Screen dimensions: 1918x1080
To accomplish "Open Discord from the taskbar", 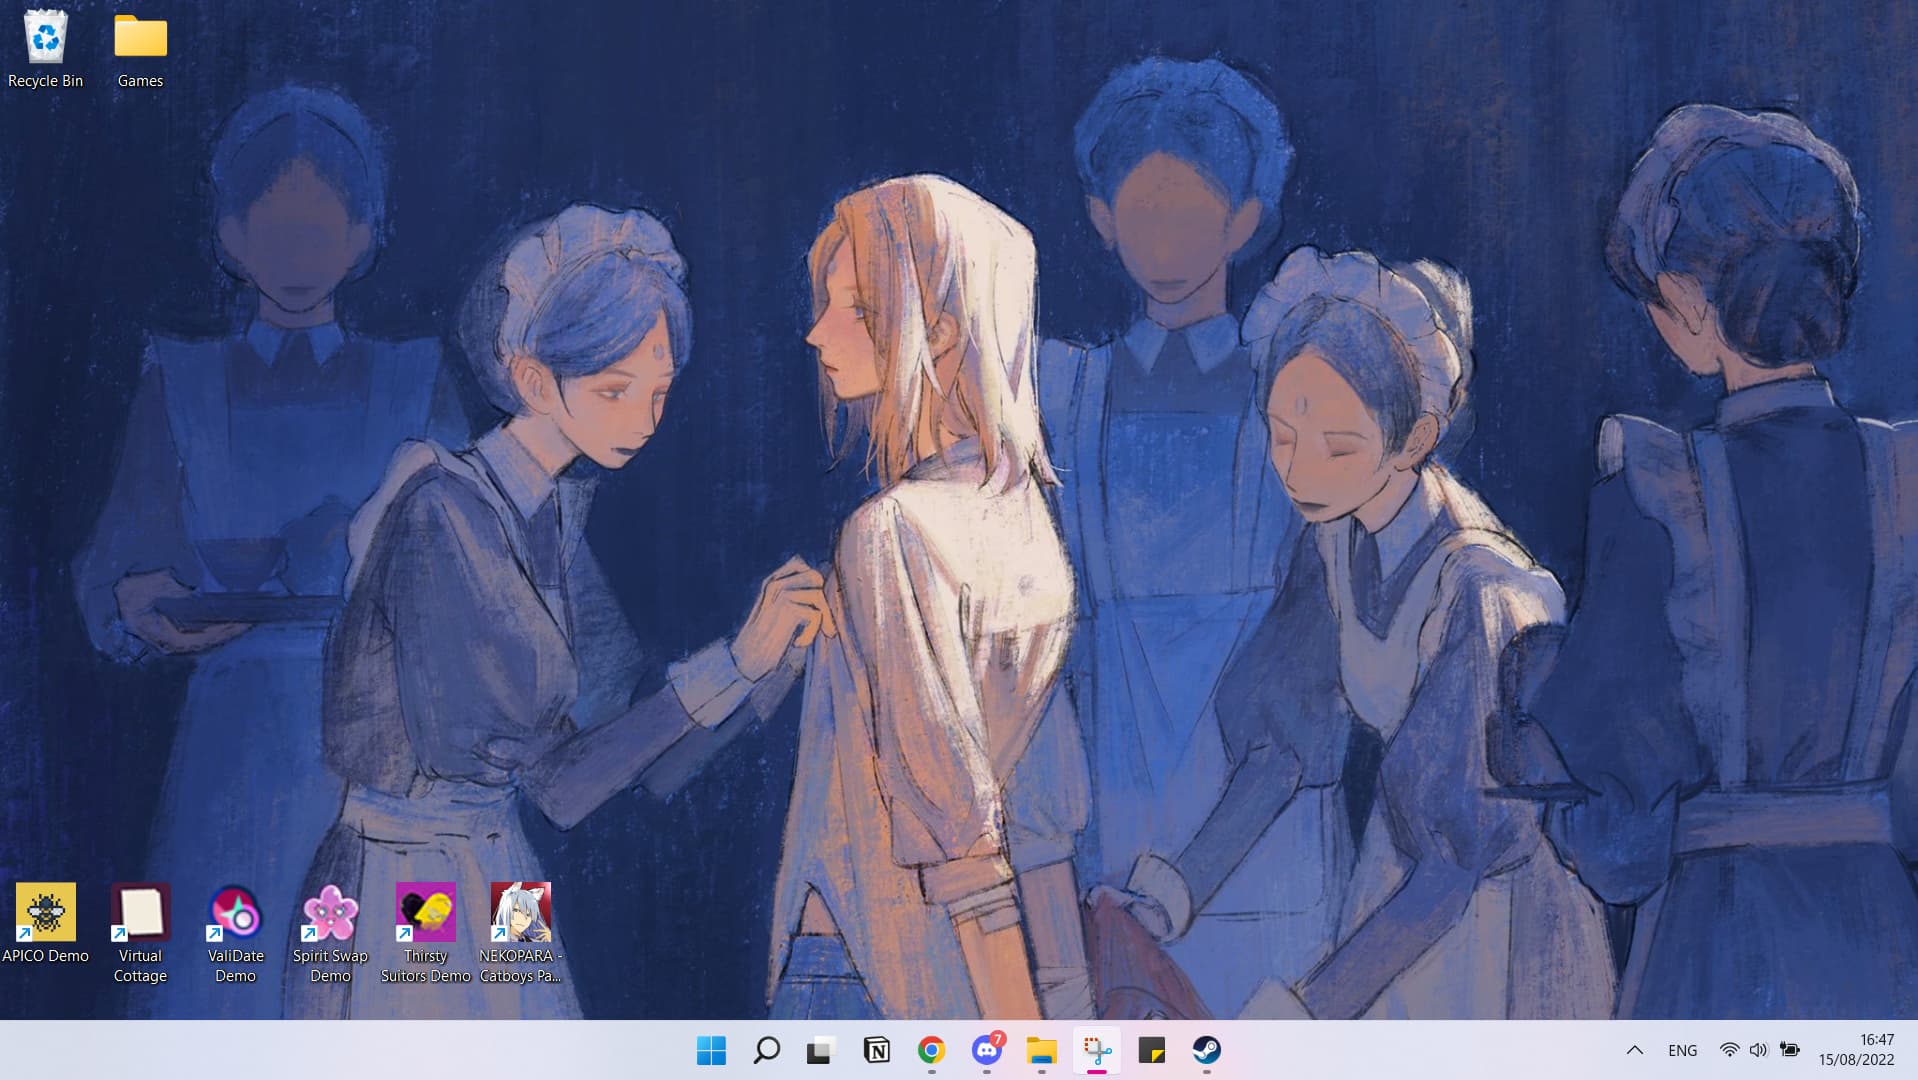I will pos(987,1050).
